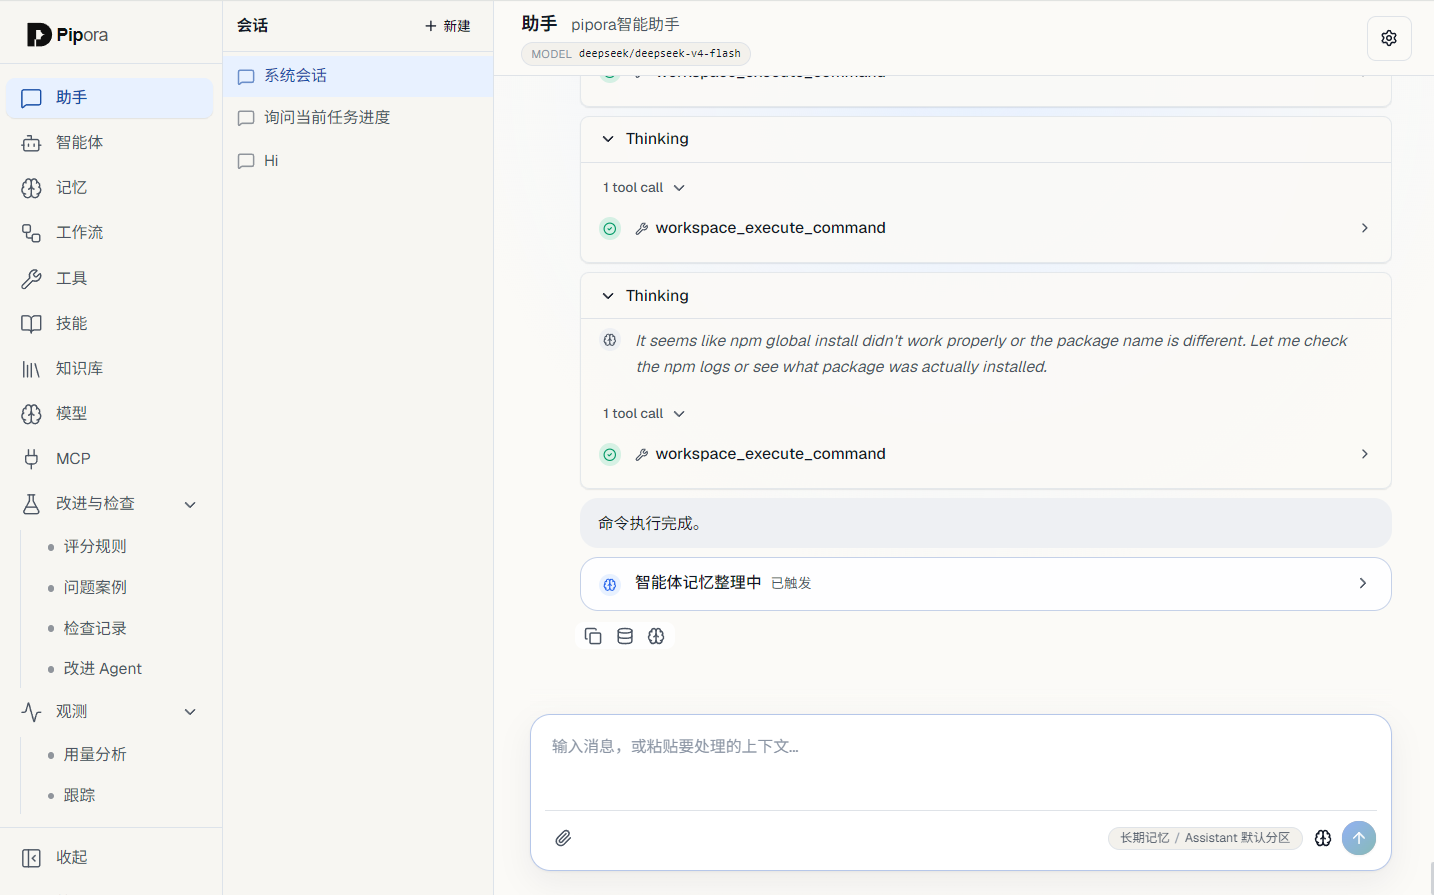Screen dimensions: 1434x895
Task: Expand 智能体记忆整理中 card arrow
Action: click(1363, 583)
